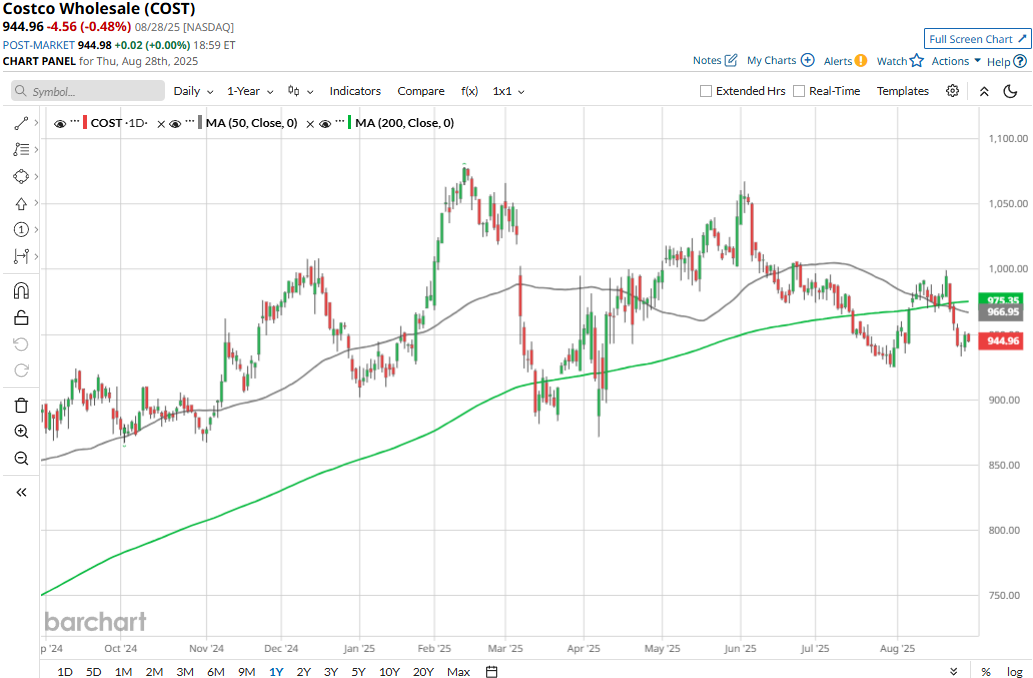
Task: Open Alerts warning icon
Action: point(860,61)
